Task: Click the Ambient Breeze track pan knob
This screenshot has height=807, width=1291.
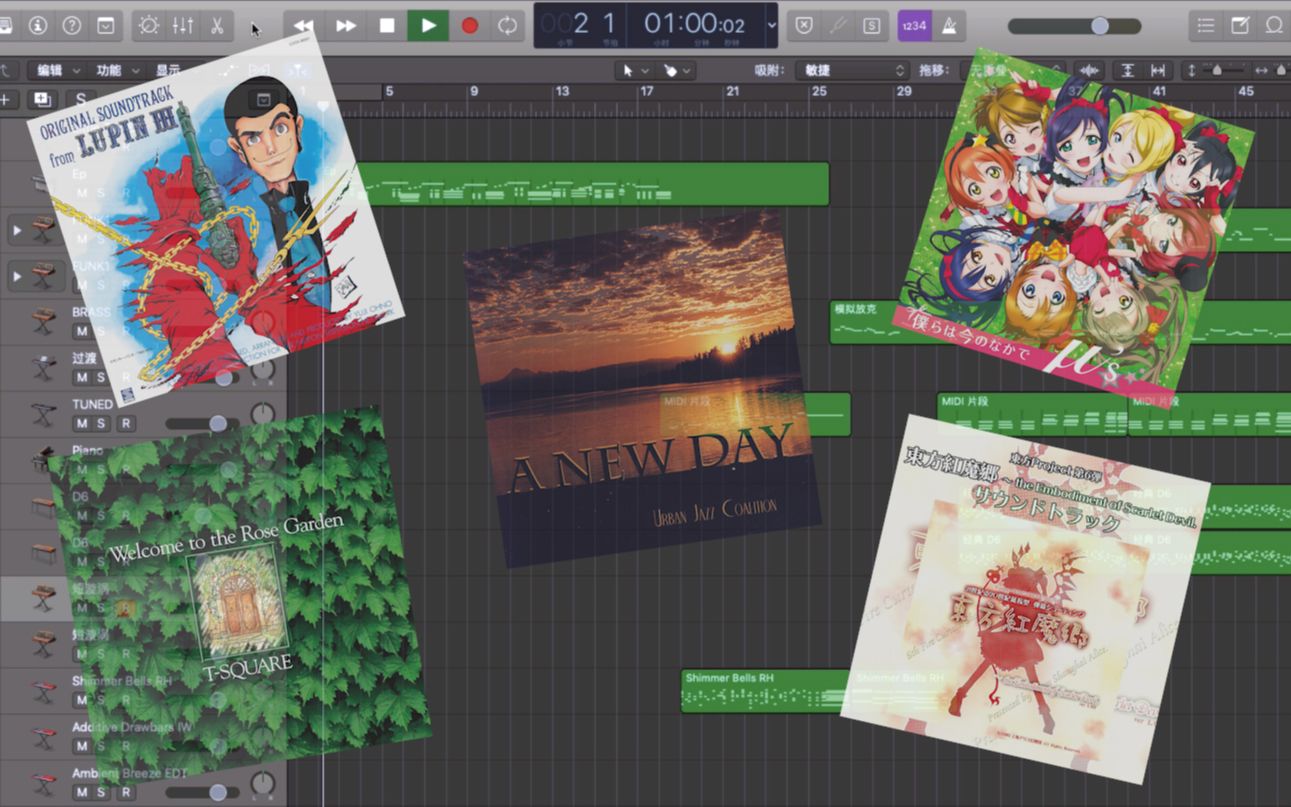Action: click(262, 783)
